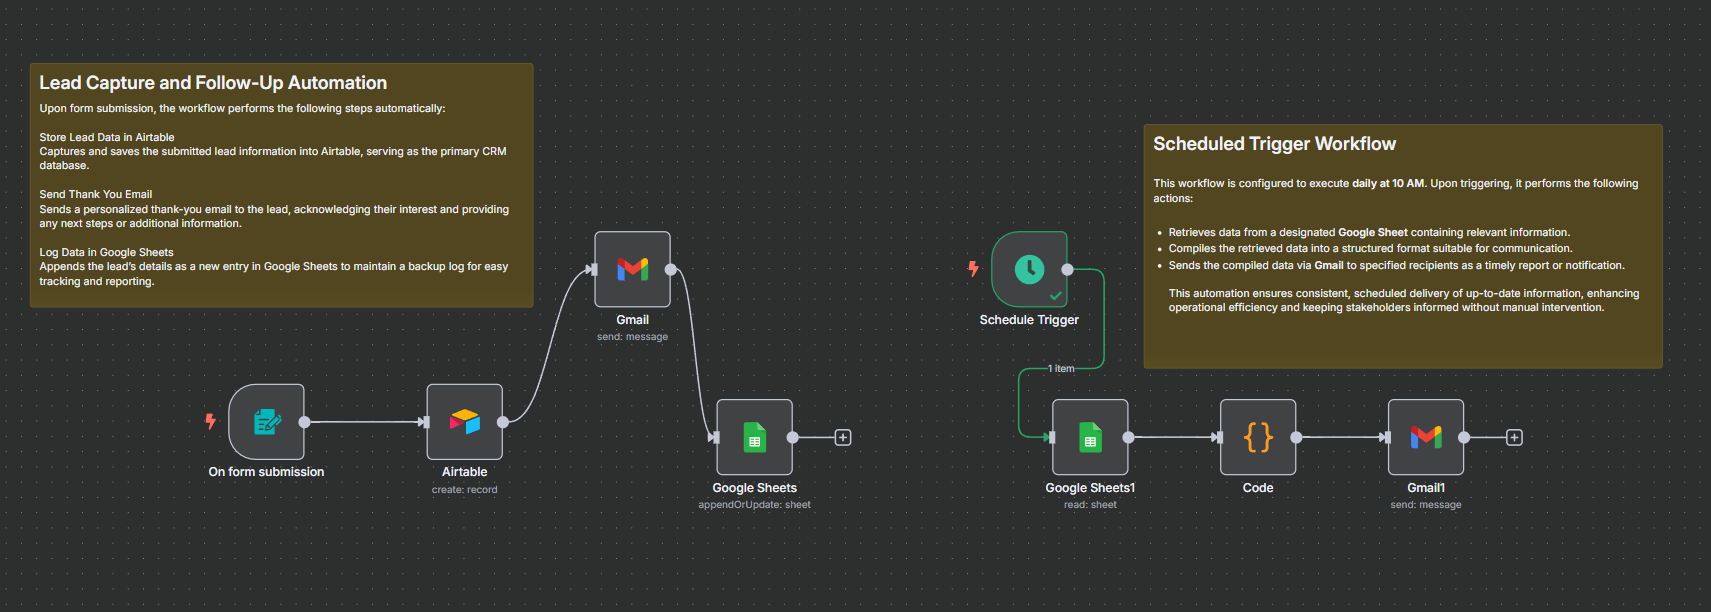Screen dimensions: 1711x612
Task: Click the 'On form submission' label text
Action: point(266,472)
